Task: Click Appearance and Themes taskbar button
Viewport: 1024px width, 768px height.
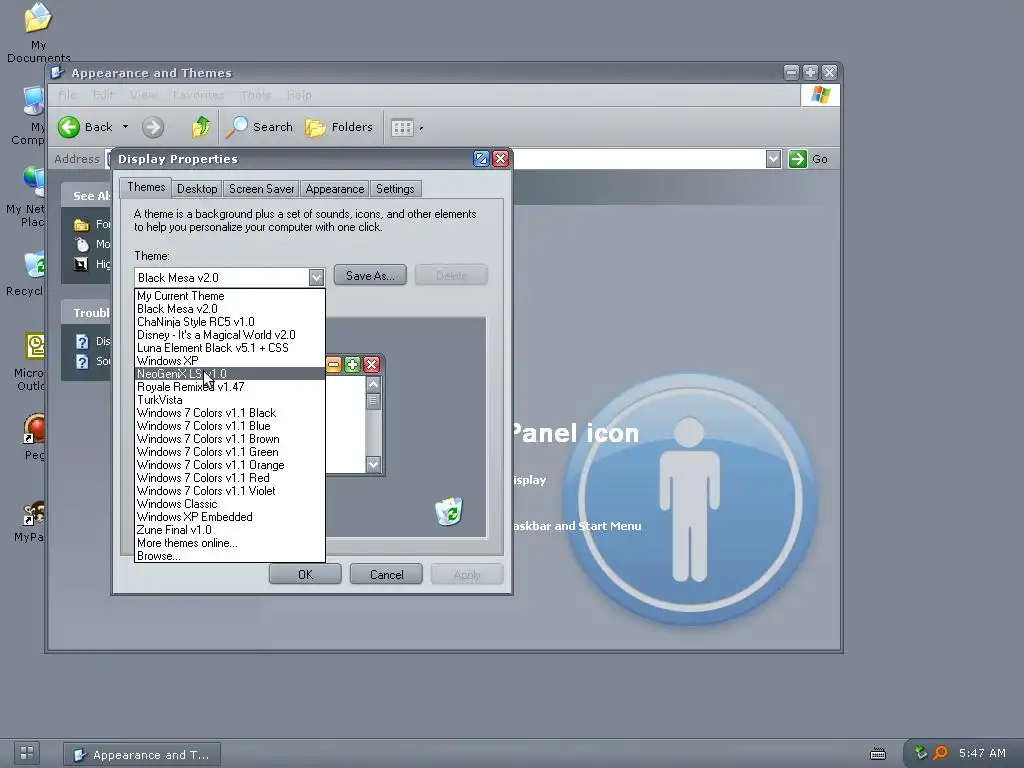Action: pyautogui.click(x=142, y=755)
